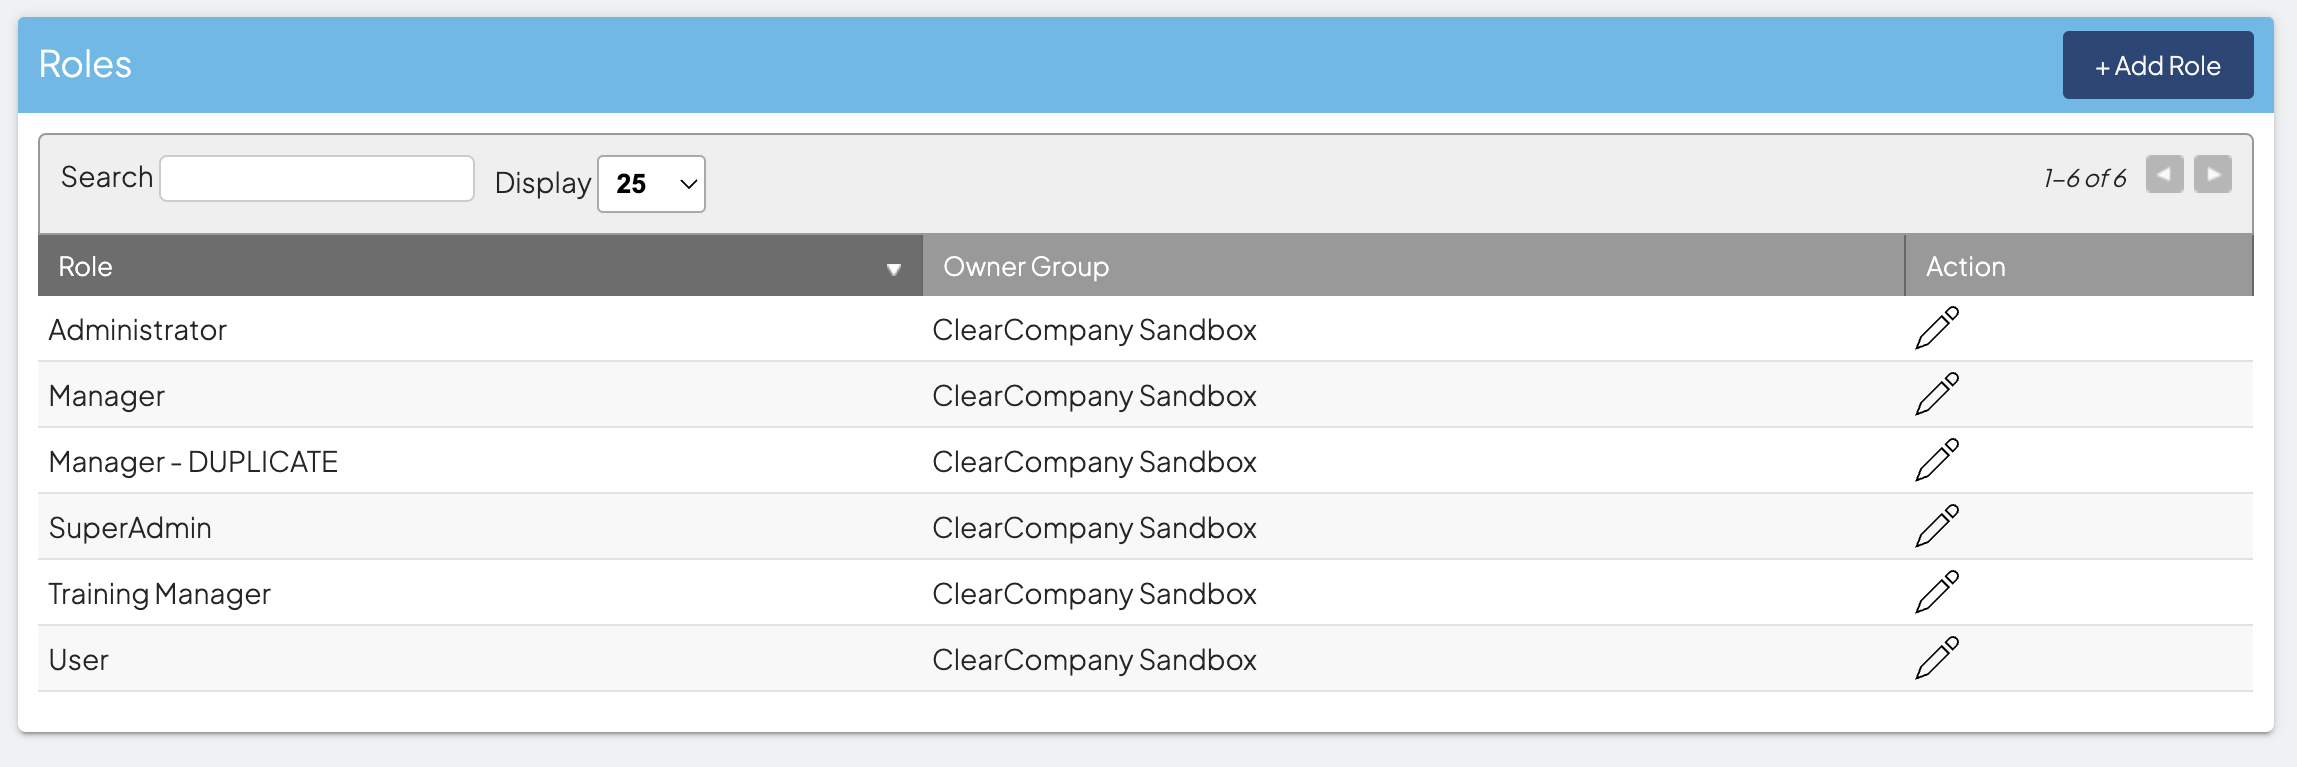
Task: Click the Owner Group column header
Action: [1026, 267]
